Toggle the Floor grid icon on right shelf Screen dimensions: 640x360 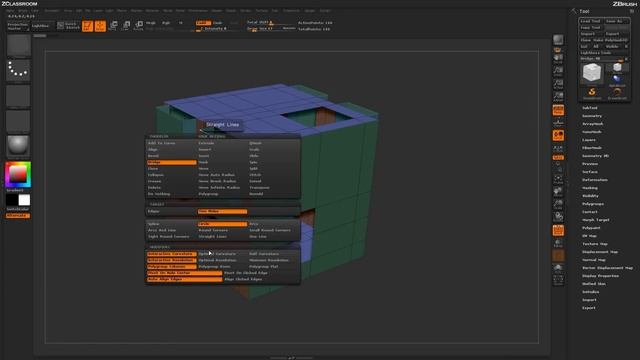click(x=558, y=122)
